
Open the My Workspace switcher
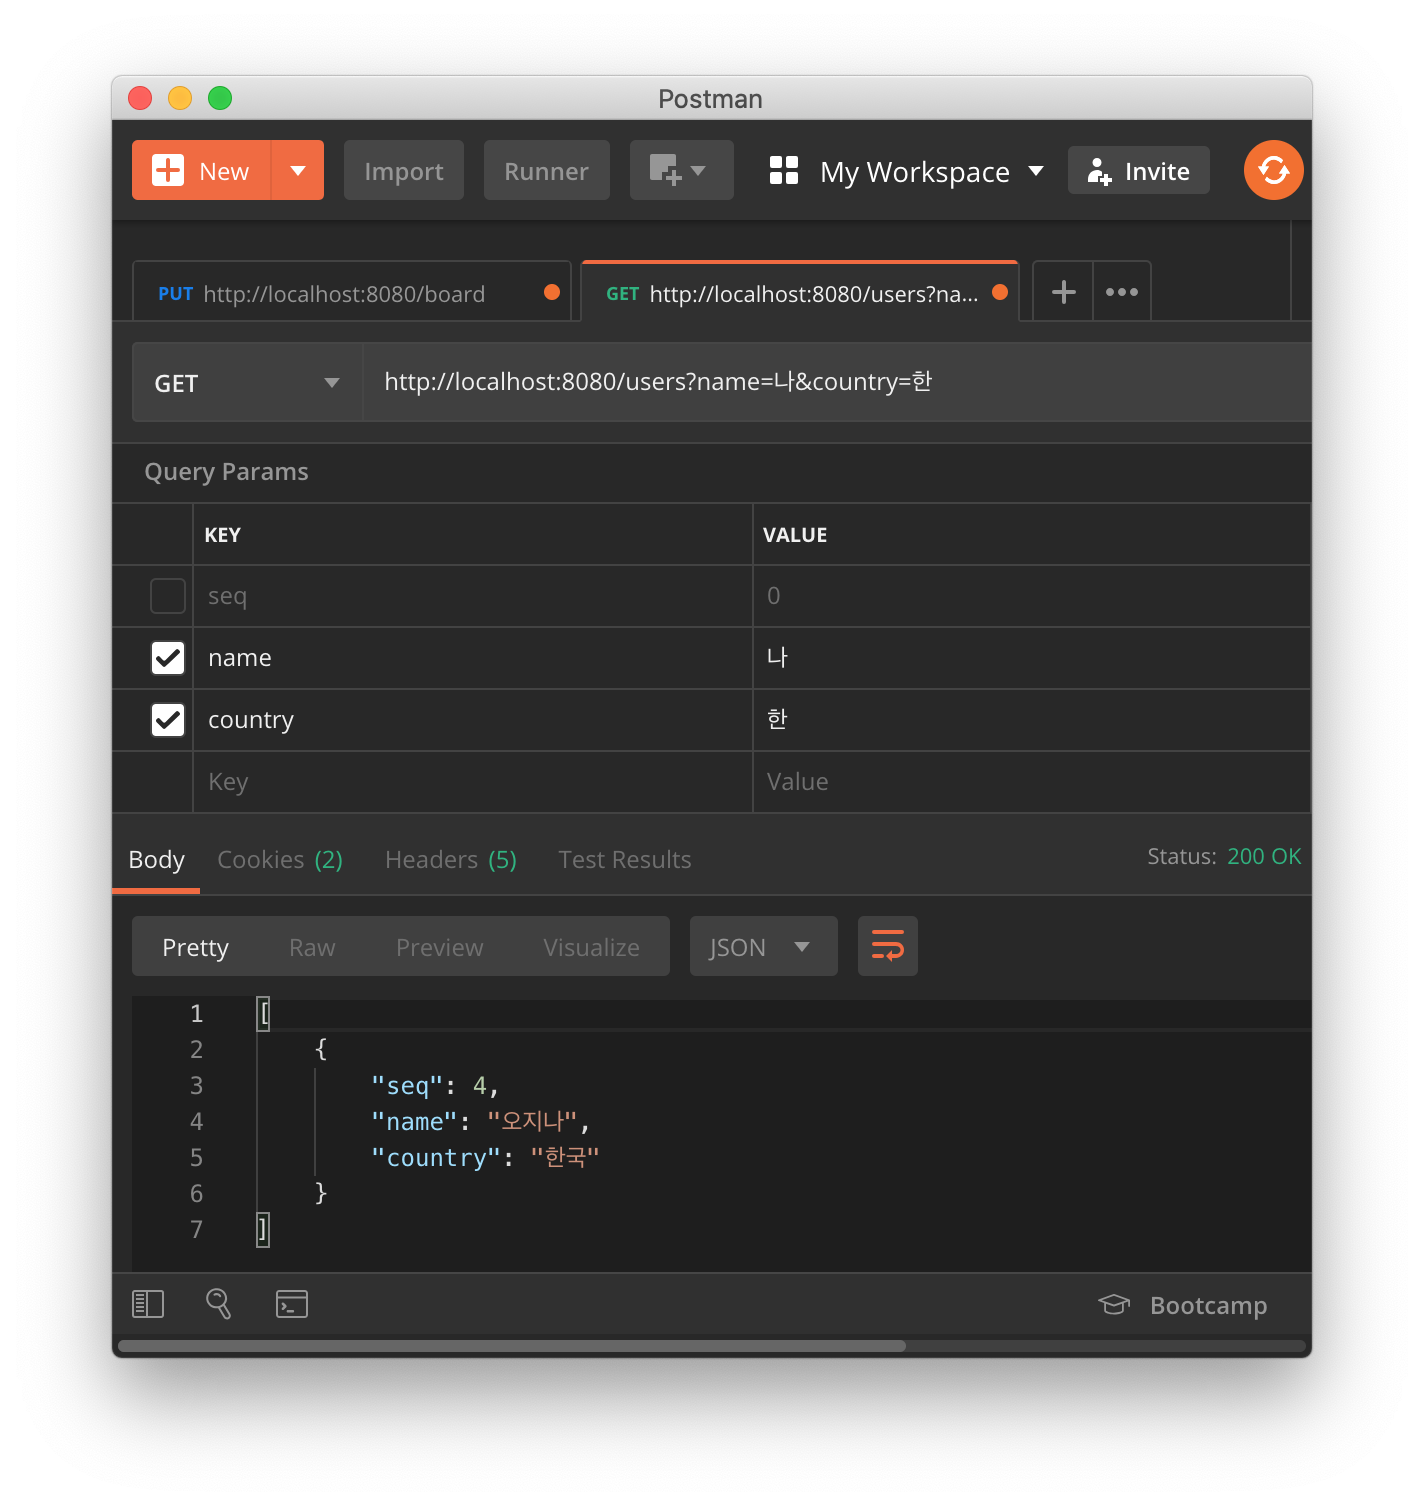coord(930,171)
